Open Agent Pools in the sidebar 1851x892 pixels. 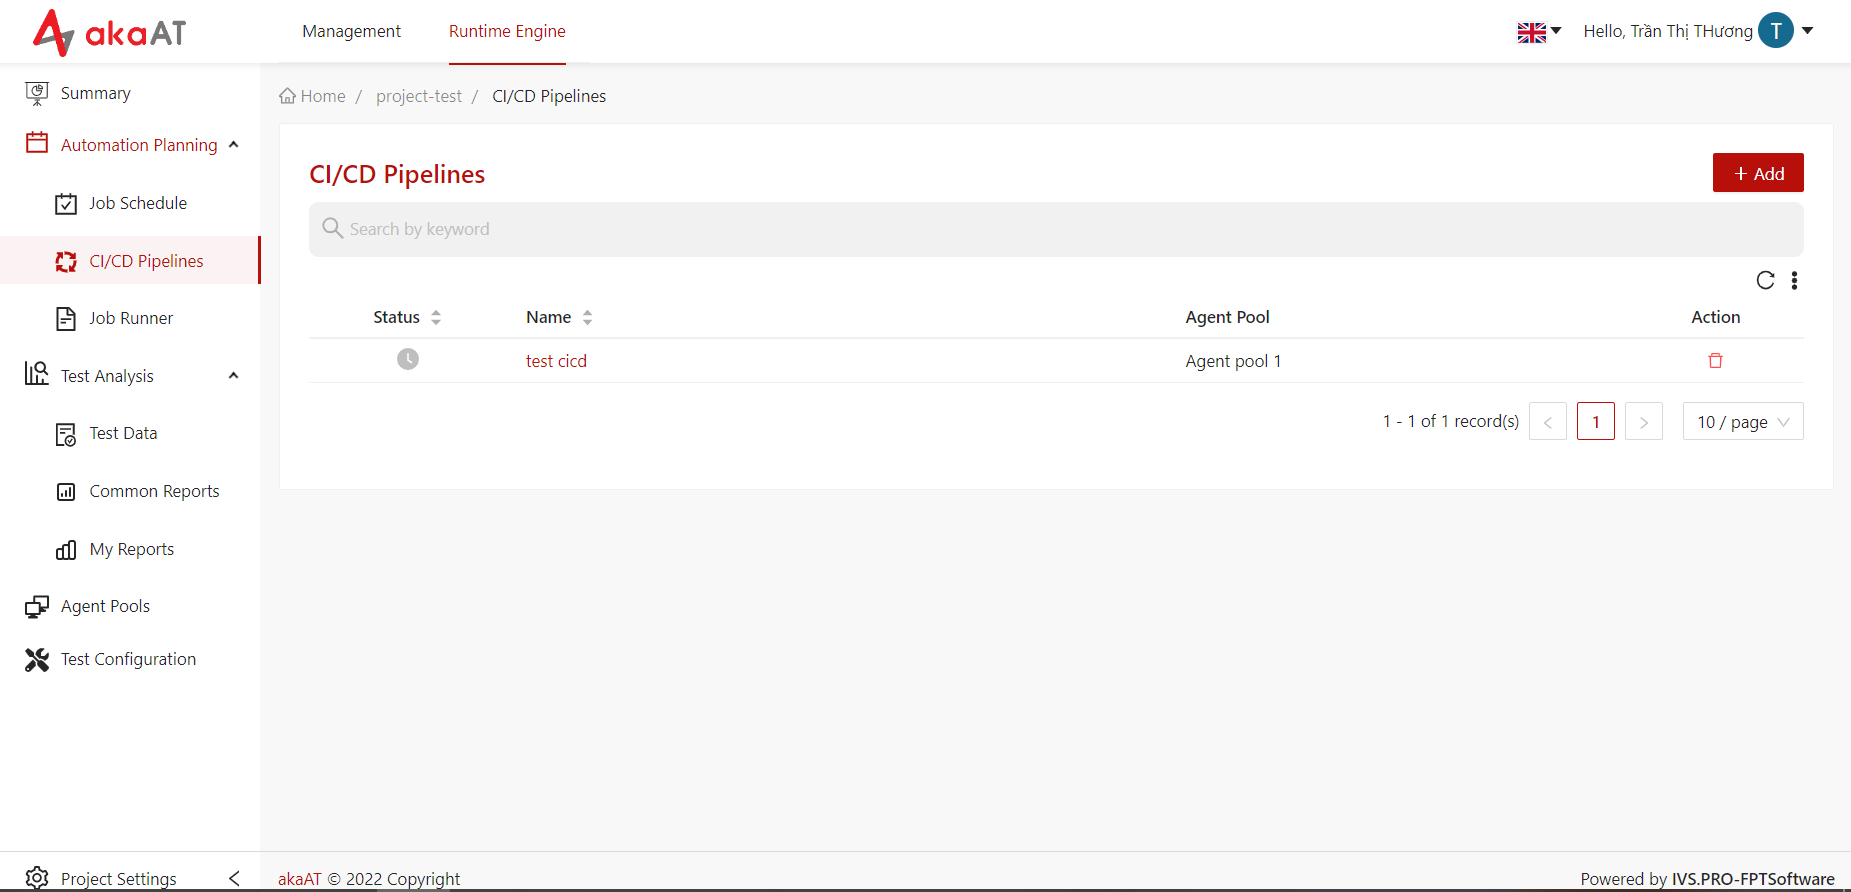(x=105, y=606)
